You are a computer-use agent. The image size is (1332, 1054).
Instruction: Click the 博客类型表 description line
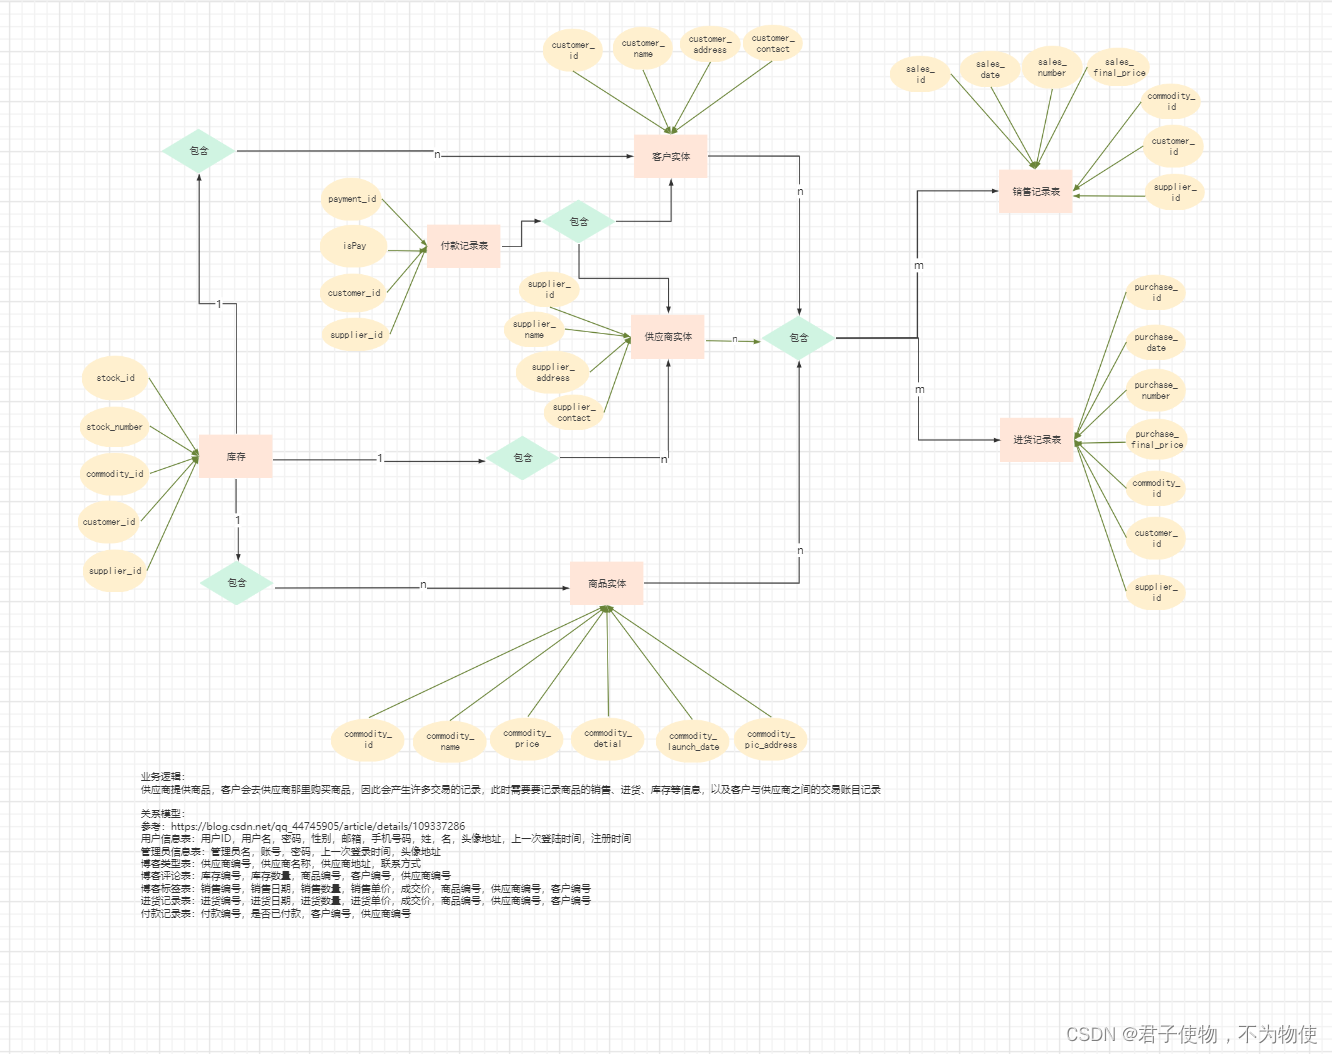tap(280, 863)
